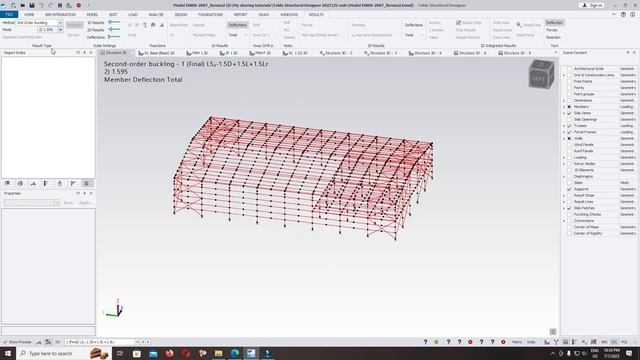The image size is (640, 360).
Task: Uncheck Supports in Scene Content
Action: (569, 189)
